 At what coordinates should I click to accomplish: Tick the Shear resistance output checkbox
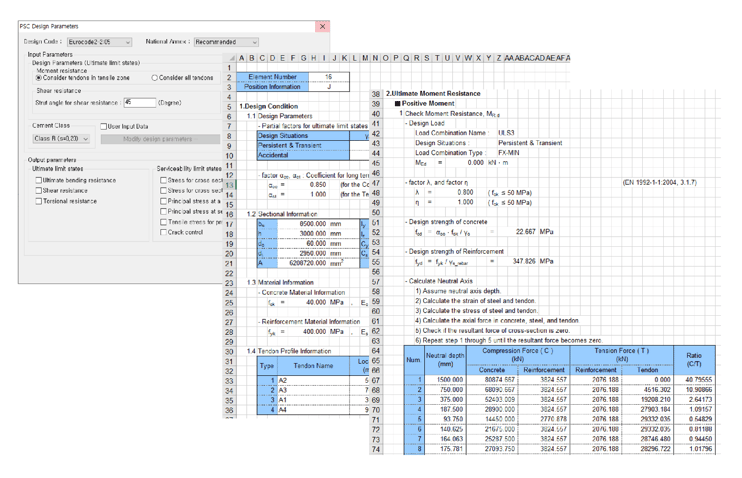(x=38, y=190)
